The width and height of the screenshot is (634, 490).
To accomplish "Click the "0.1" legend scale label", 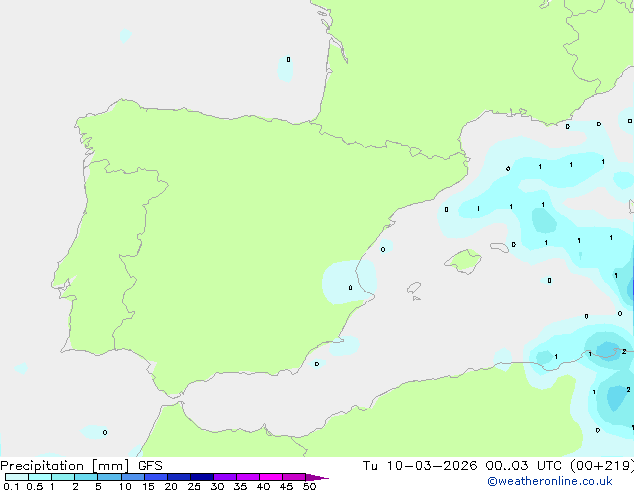I will [x=11, y=486].
